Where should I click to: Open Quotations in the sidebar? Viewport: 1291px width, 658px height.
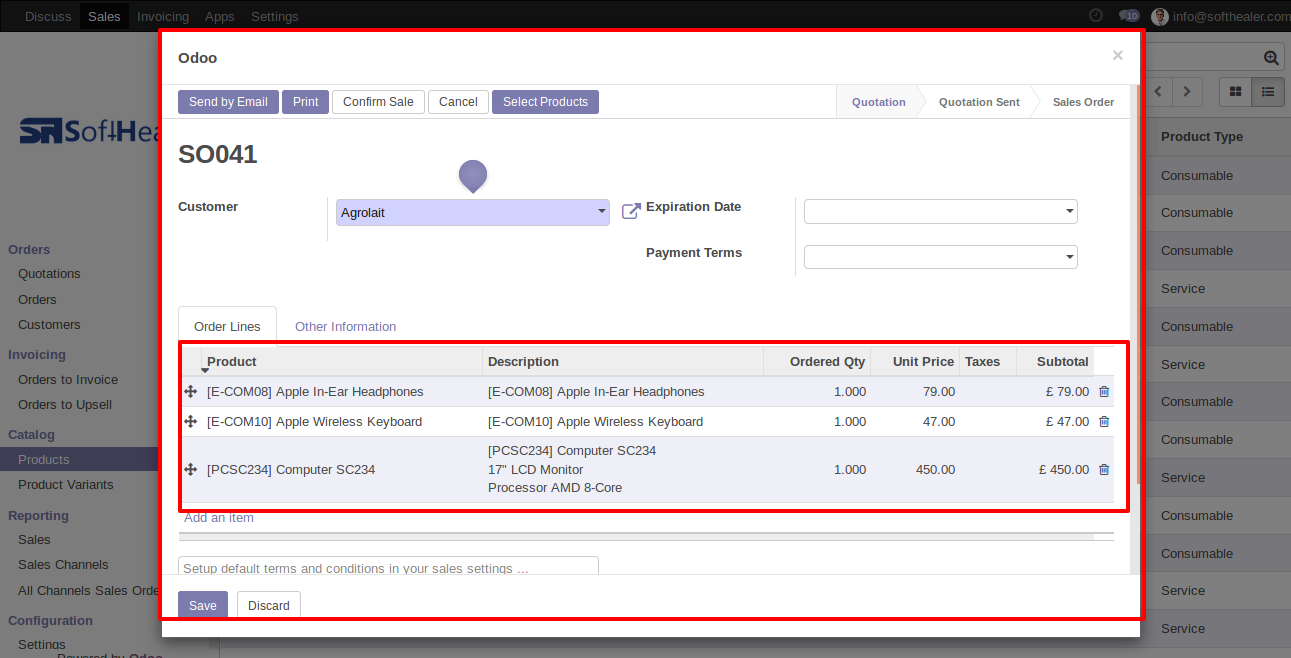point(49,274)
